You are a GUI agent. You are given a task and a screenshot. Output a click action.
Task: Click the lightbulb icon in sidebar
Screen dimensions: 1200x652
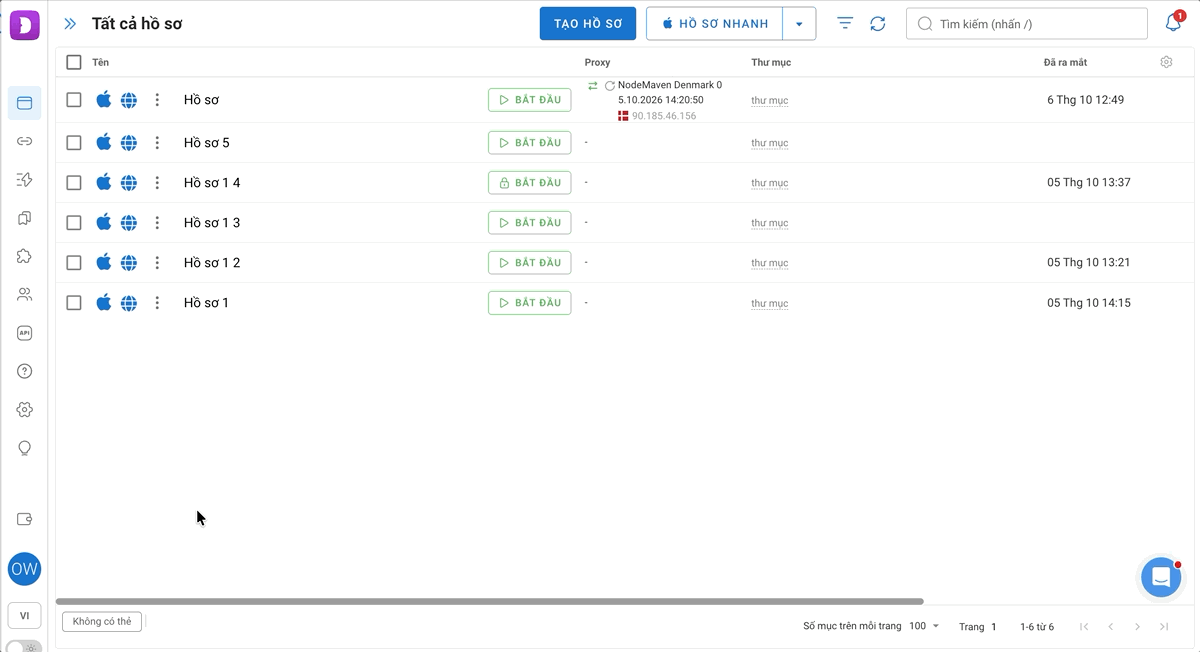pyautogui.click(x=25, y=448)
